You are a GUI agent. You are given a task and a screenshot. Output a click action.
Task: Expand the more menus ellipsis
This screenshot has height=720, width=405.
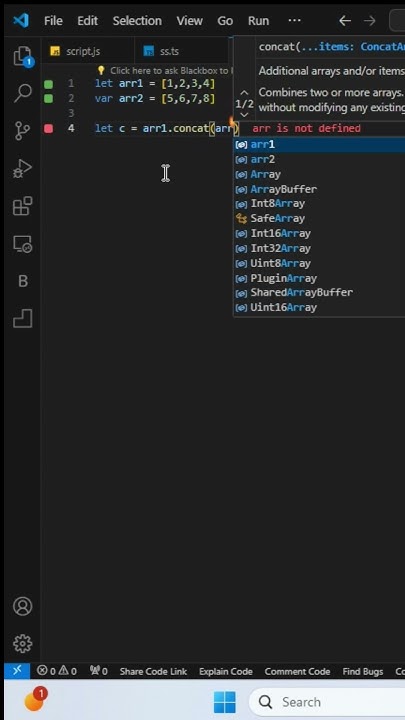294,21
